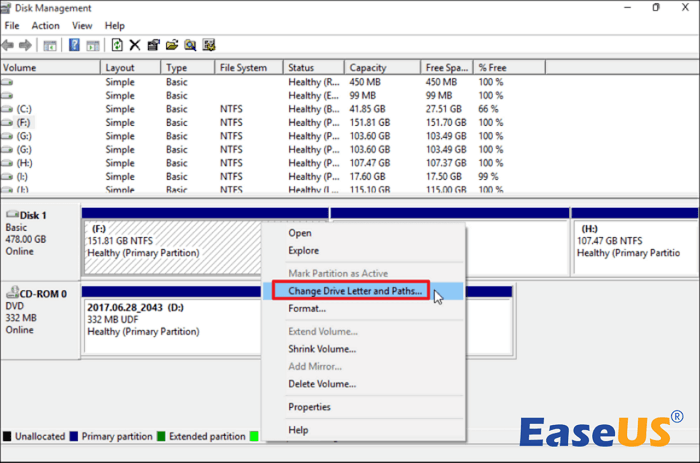
Task: Click the black X Delete toolbar icon
Action: click(x=137, y=45)
